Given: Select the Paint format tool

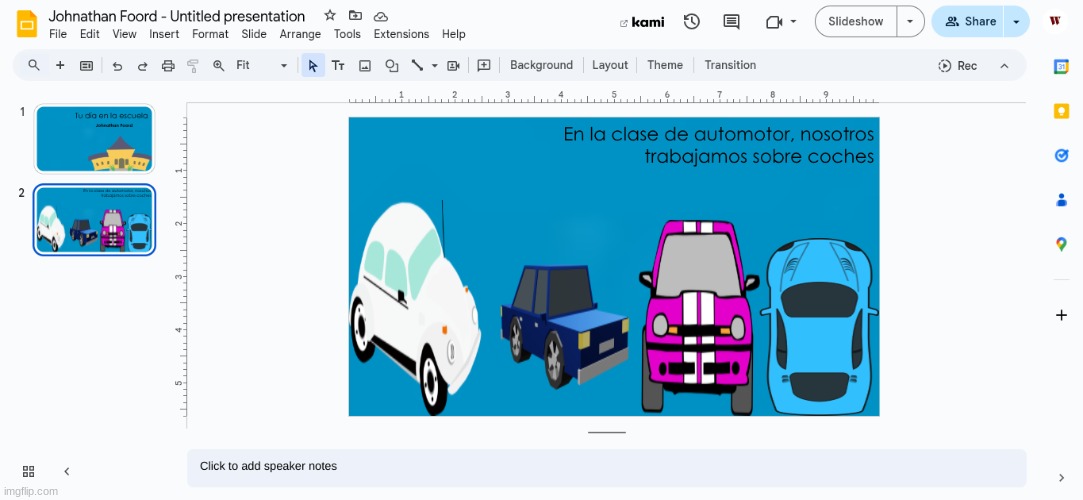Looking at the screenshot, I should coord(193,66).
